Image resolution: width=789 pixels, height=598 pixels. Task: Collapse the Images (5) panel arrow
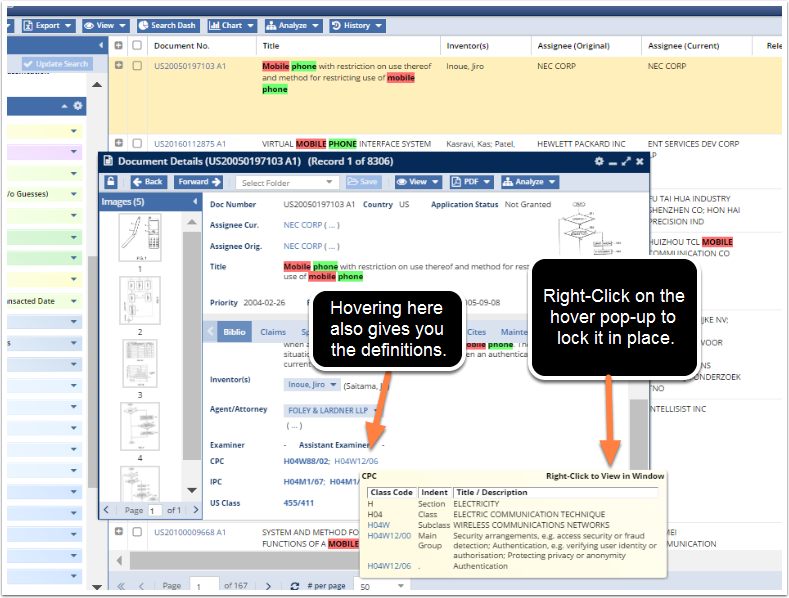pos(195,202)
